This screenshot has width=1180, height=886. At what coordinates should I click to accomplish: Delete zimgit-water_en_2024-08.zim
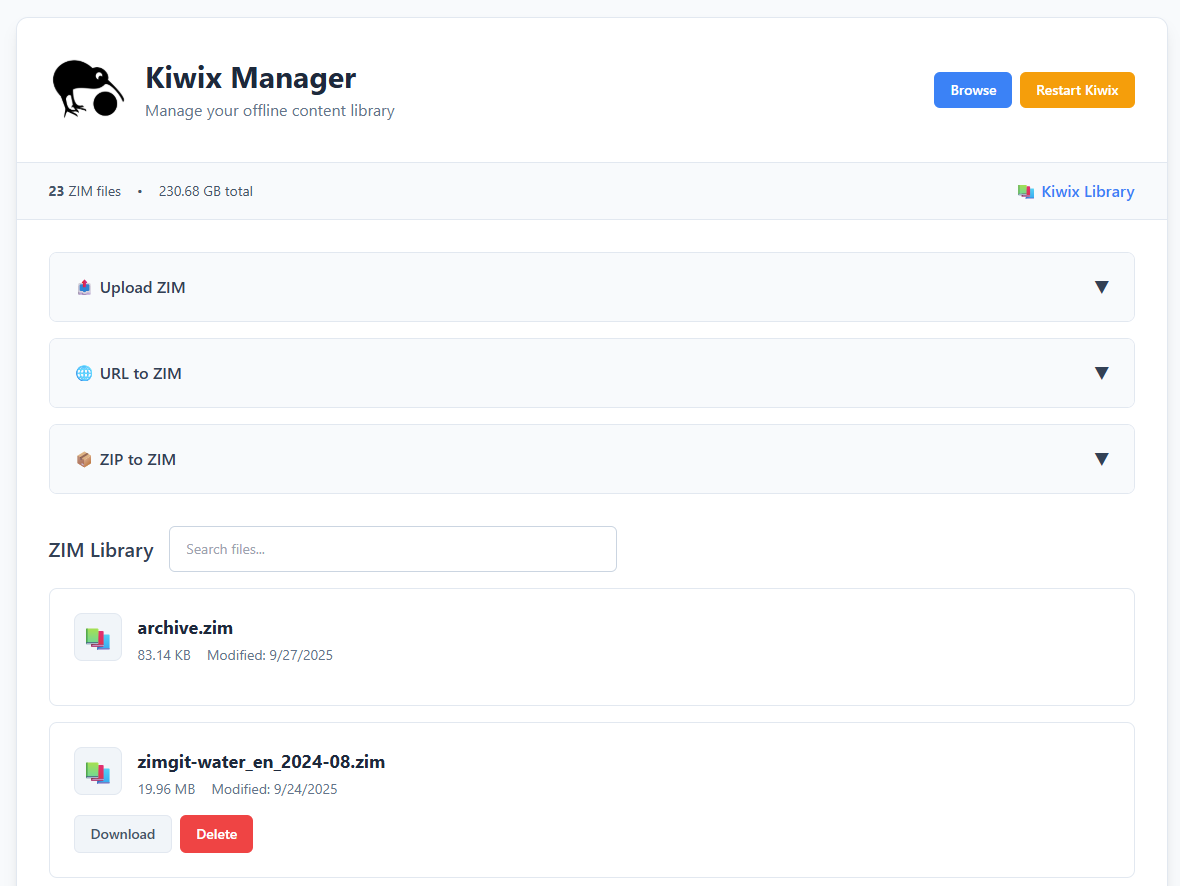(x=217, y=834)
